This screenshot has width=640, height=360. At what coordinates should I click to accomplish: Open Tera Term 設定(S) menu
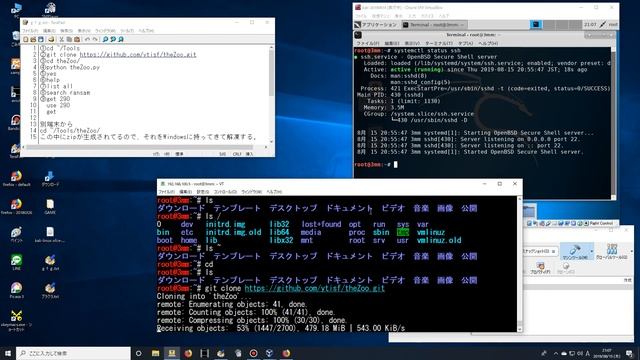pyautogui.click(x=203, y=191)
